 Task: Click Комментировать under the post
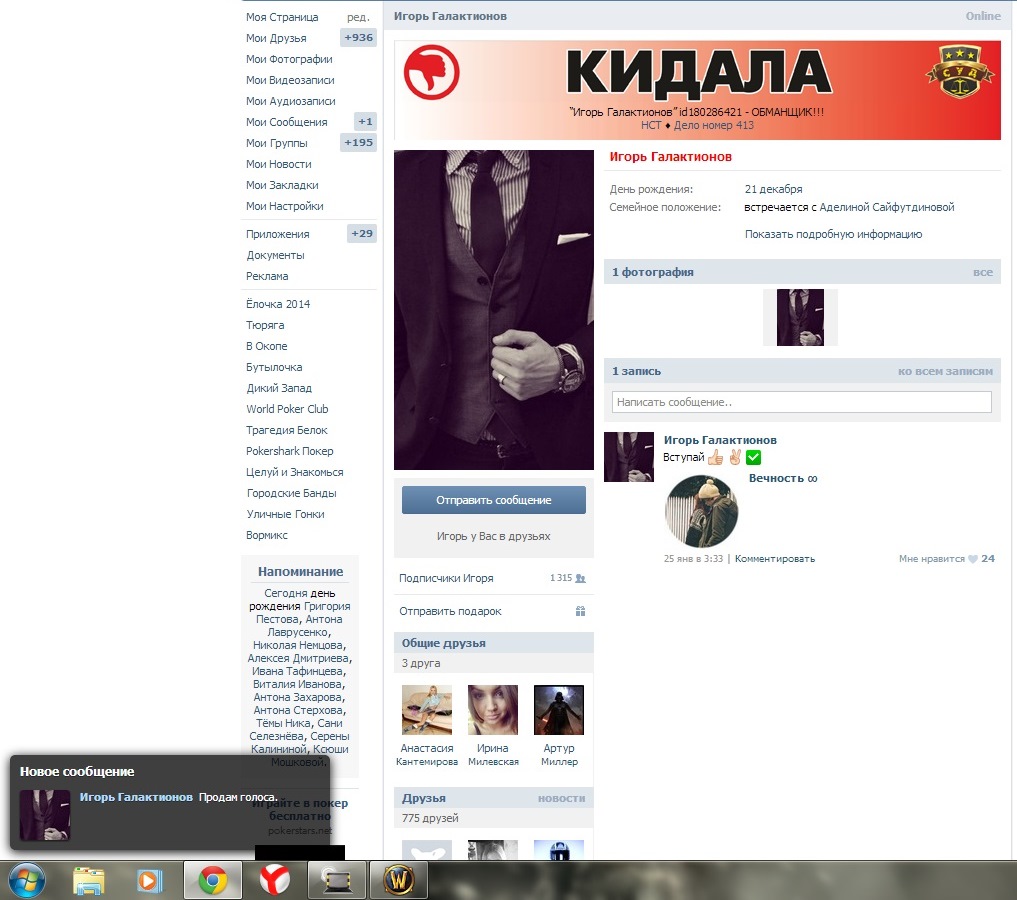[x=775, y=559]
